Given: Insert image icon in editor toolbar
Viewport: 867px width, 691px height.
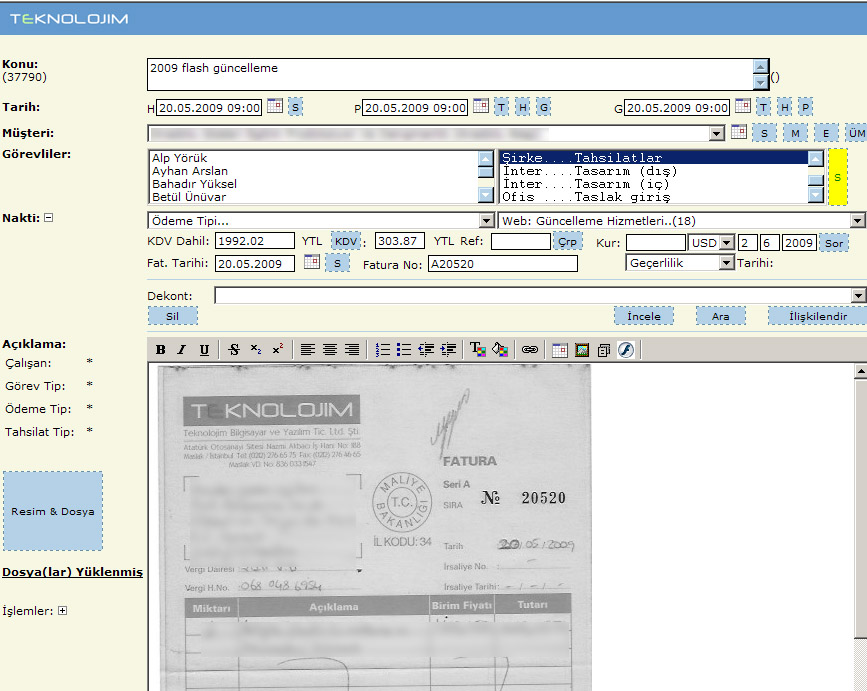Looking at the screenshot, I should tap(582, 350).
